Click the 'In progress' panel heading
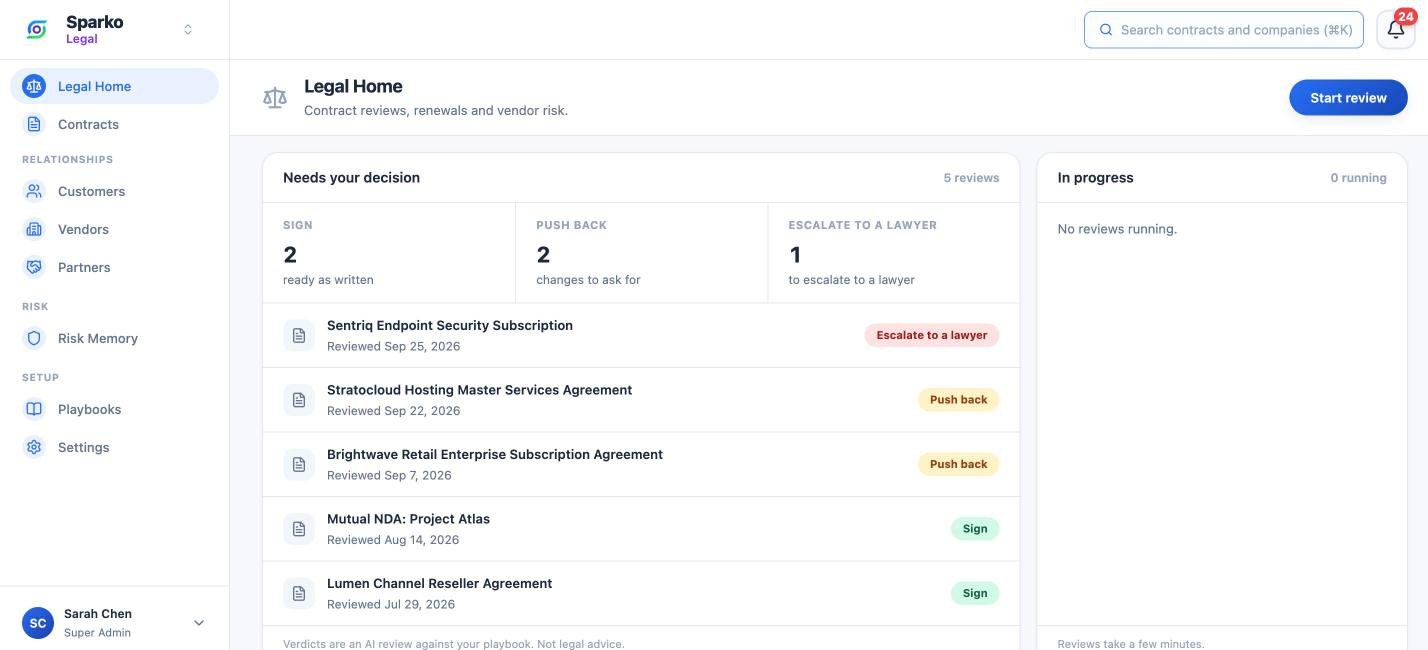1428x650 pixels. pyautogui.click(x=1095, y=178)
